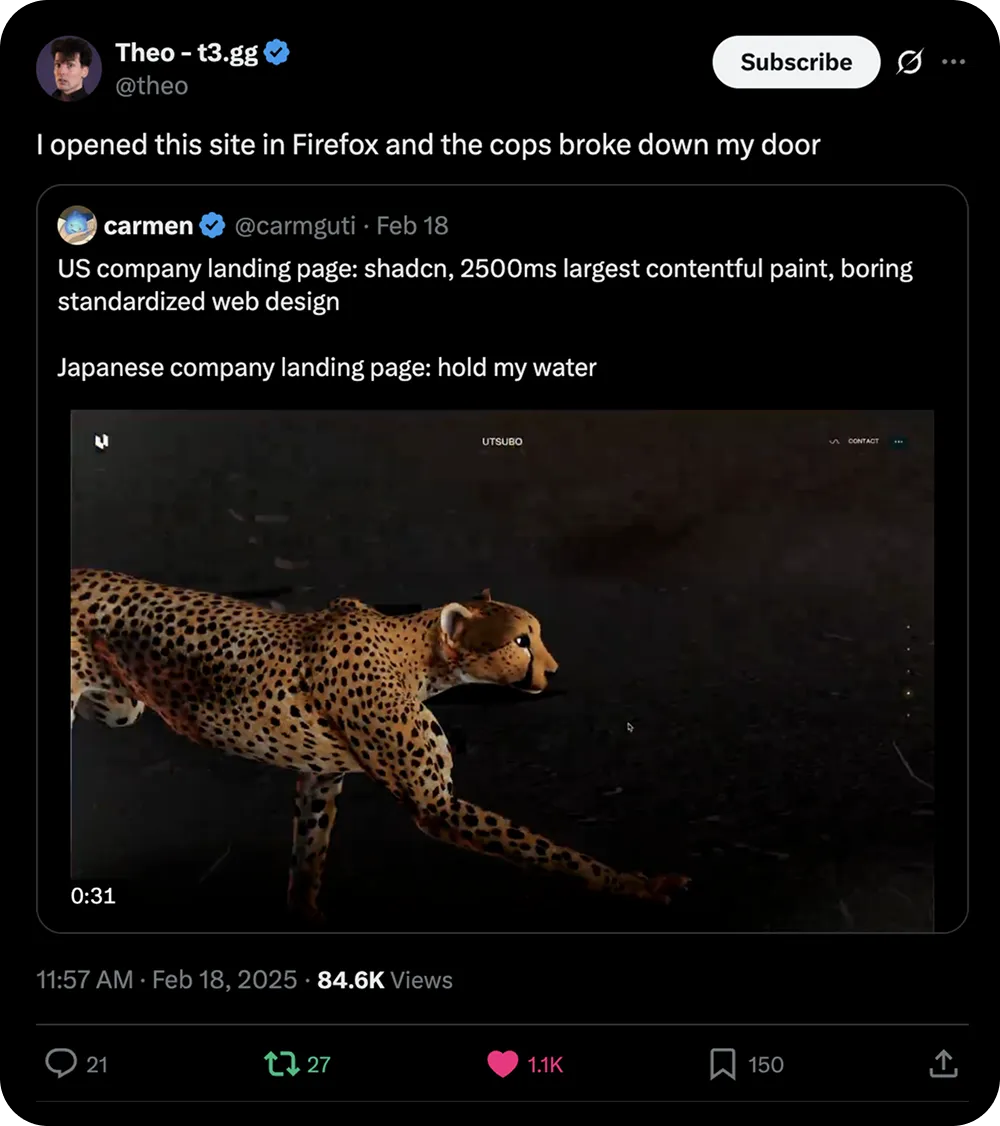Click the share upload icon
This screenshot has width=1000, height=1126.
pyautogui.click(x=942, y=1064)
